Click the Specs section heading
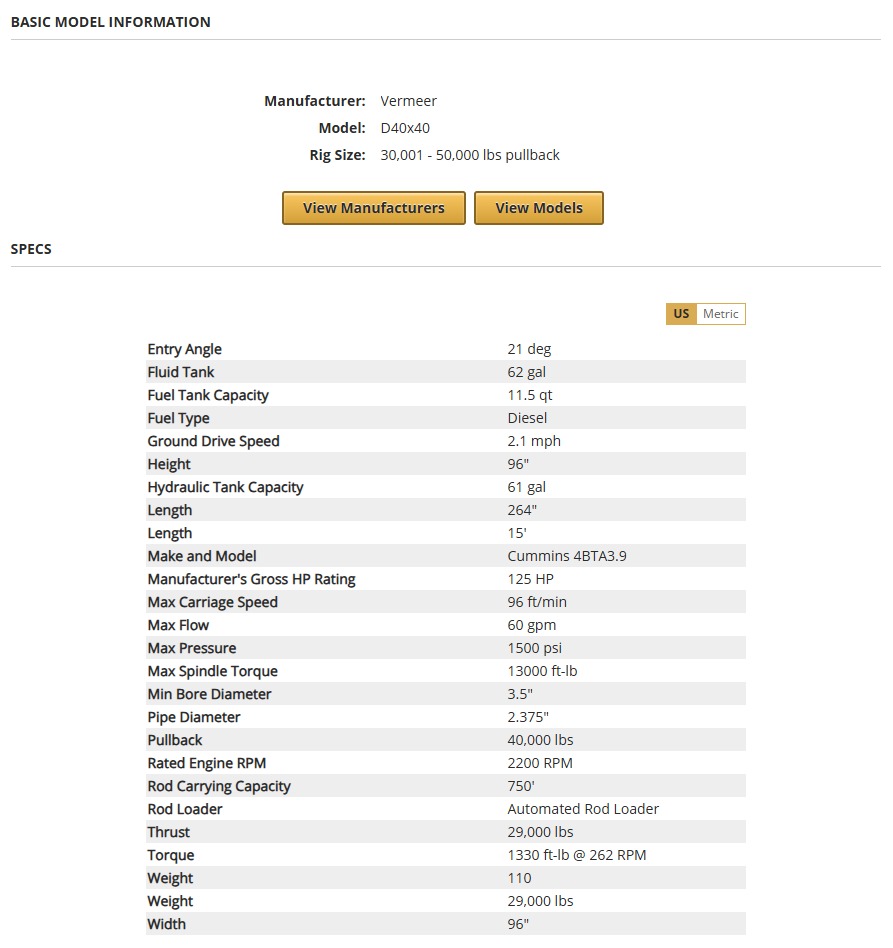 31,249
